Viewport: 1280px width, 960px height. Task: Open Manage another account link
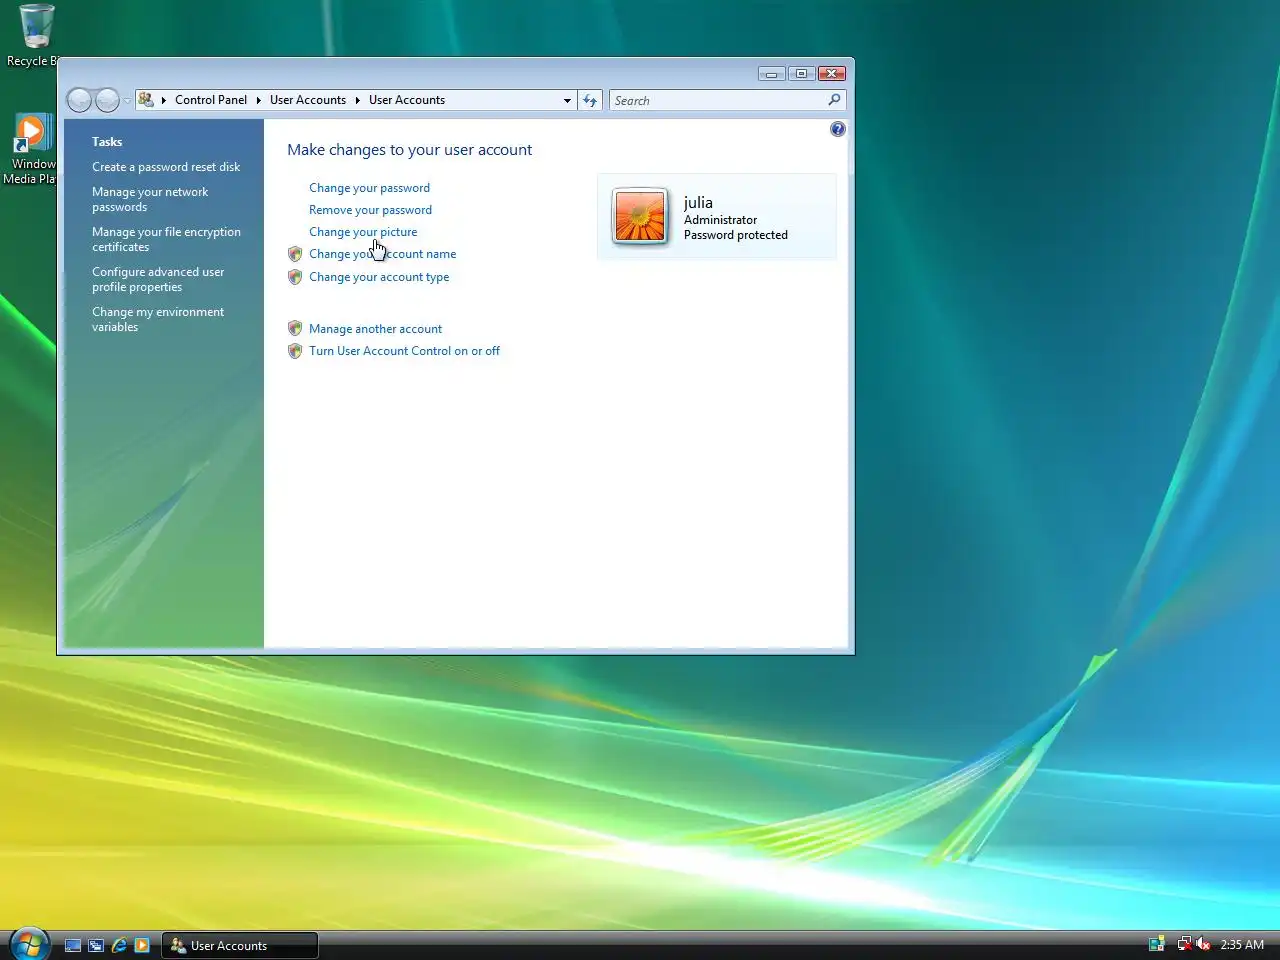(375, 329)
